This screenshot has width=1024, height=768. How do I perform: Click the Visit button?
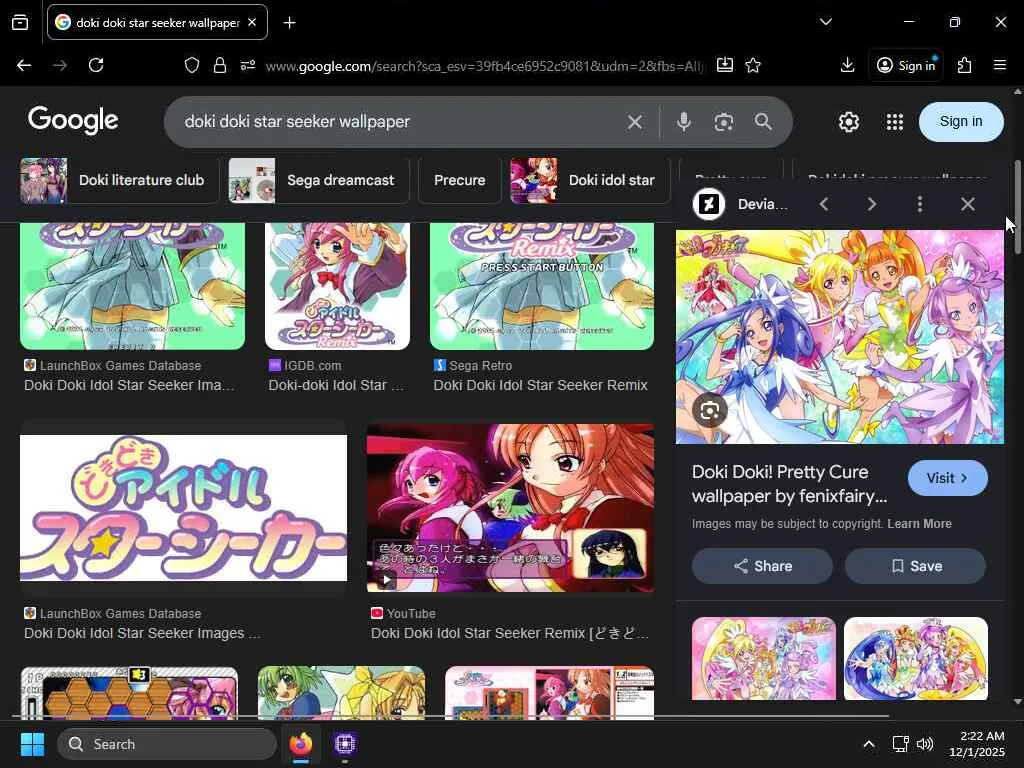(948, 478)
